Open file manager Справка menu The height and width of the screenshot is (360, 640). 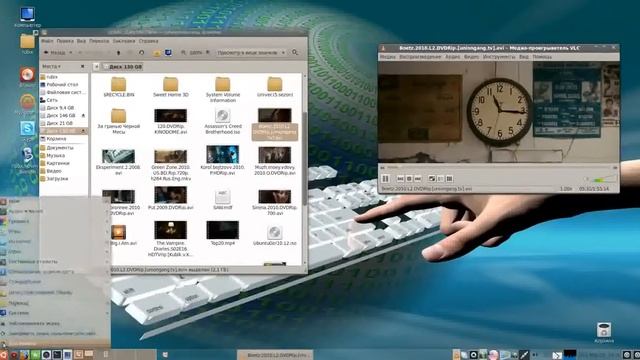point(148,41)
